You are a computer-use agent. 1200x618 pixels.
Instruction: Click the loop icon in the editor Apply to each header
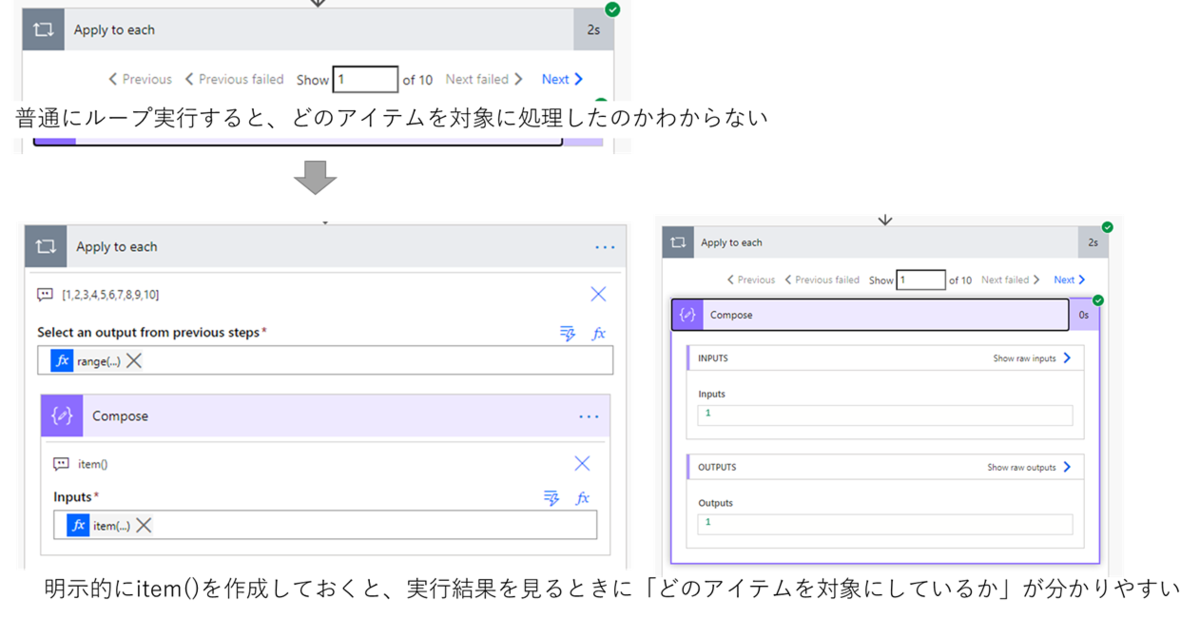tap(46, 247)
